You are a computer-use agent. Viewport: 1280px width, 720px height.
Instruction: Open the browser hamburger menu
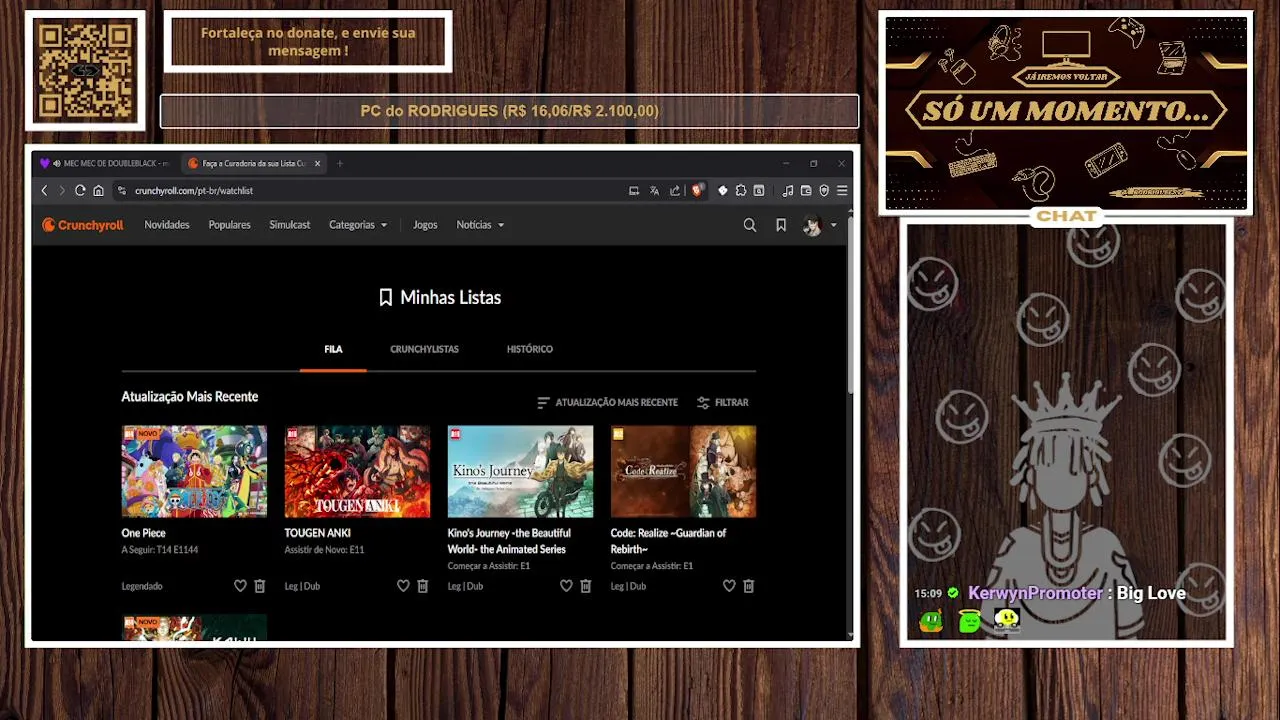click(842, 190)
